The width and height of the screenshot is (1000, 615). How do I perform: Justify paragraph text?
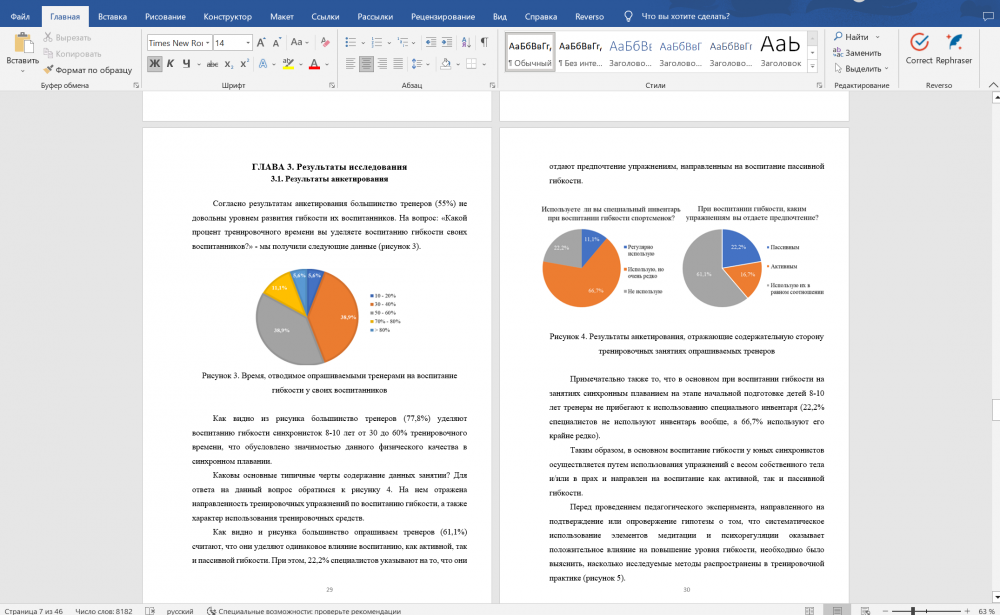398,64
